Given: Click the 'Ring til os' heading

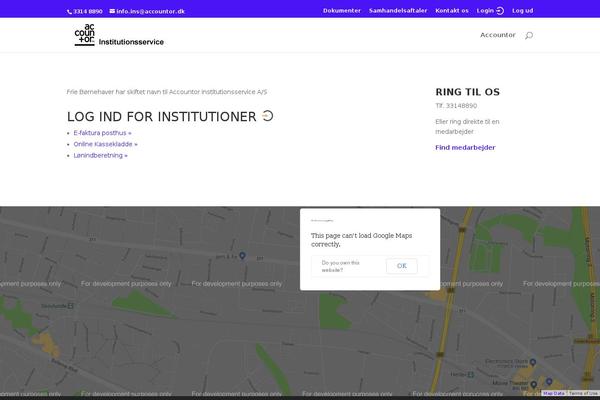Looking at the screenshot, I should [468, 92].
